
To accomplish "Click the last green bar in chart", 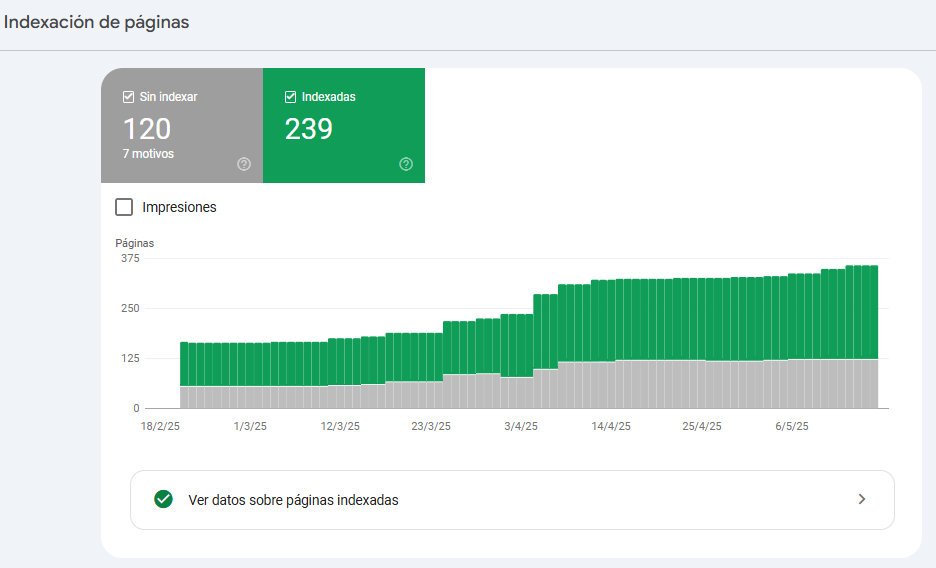I will pyautogui.click(x=874, y=310).
